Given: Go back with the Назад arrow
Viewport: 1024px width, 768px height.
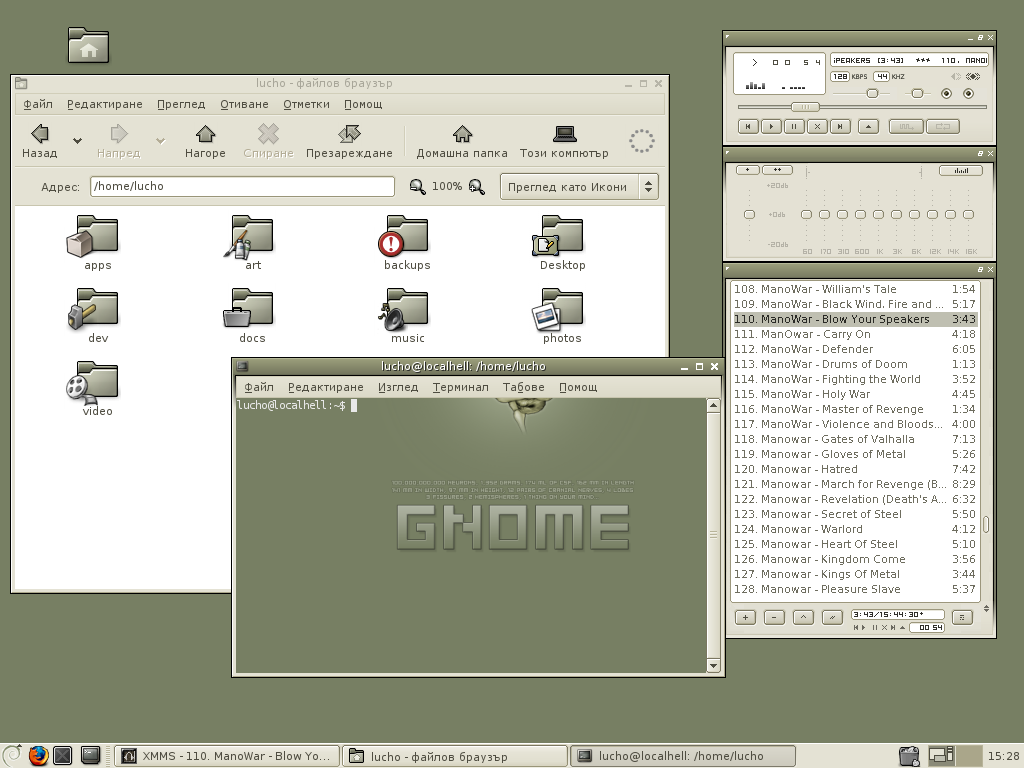Looking at the screenshot, I should point(39,141).
